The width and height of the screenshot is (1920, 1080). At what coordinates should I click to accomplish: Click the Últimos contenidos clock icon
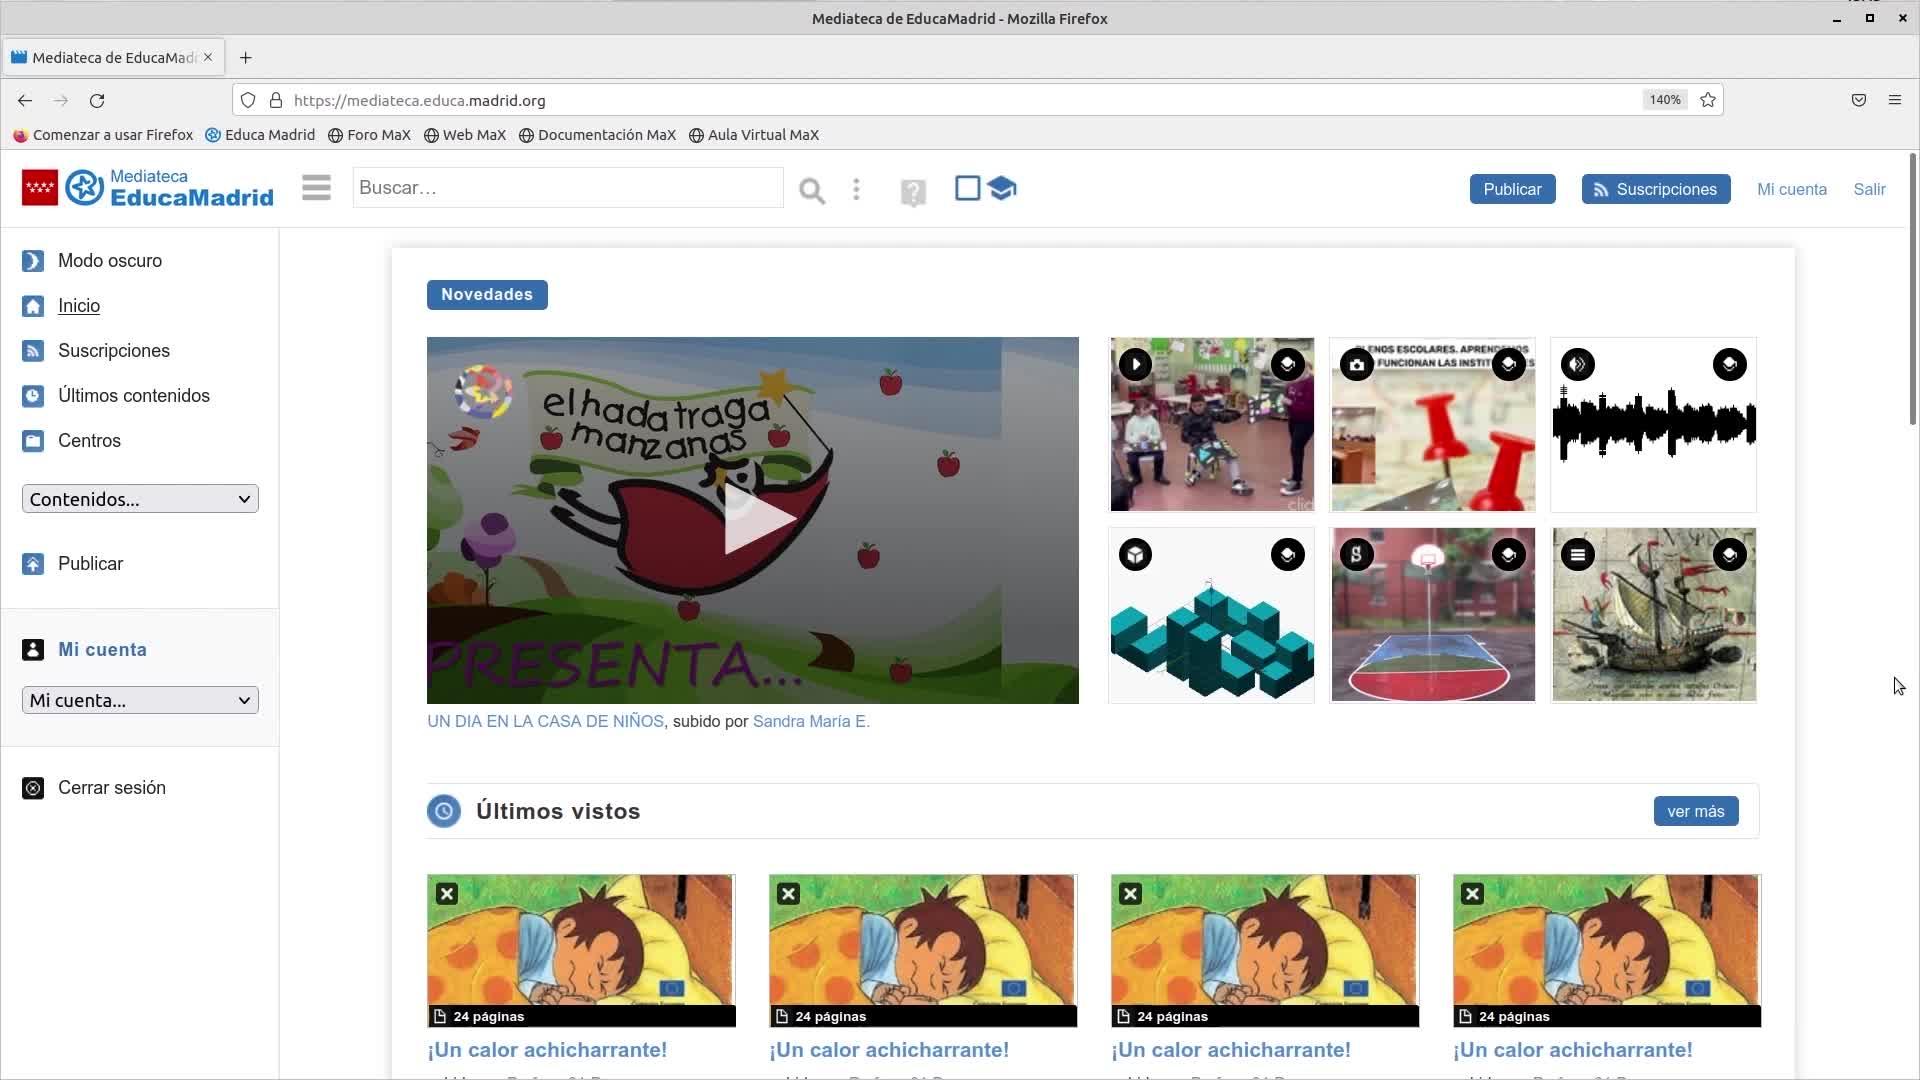pos(33,396)
